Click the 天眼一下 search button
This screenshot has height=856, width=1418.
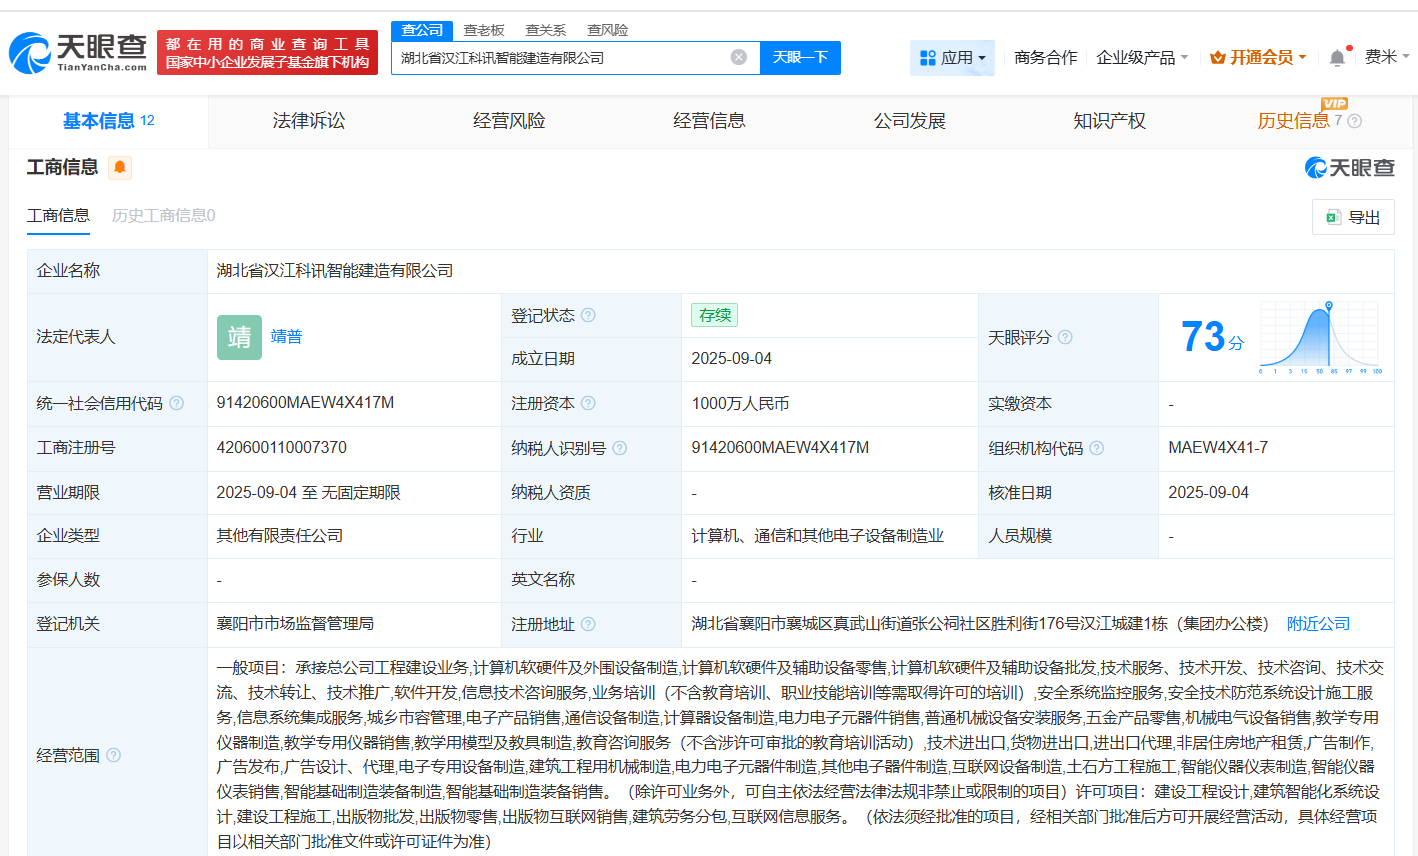800,57
